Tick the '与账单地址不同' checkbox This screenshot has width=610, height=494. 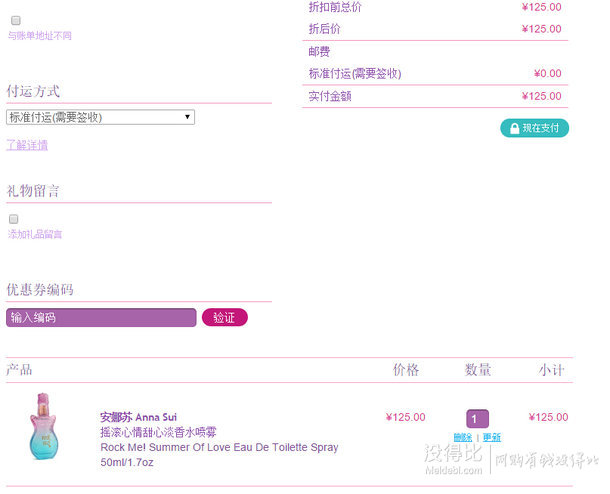click(x=16, y=20)
